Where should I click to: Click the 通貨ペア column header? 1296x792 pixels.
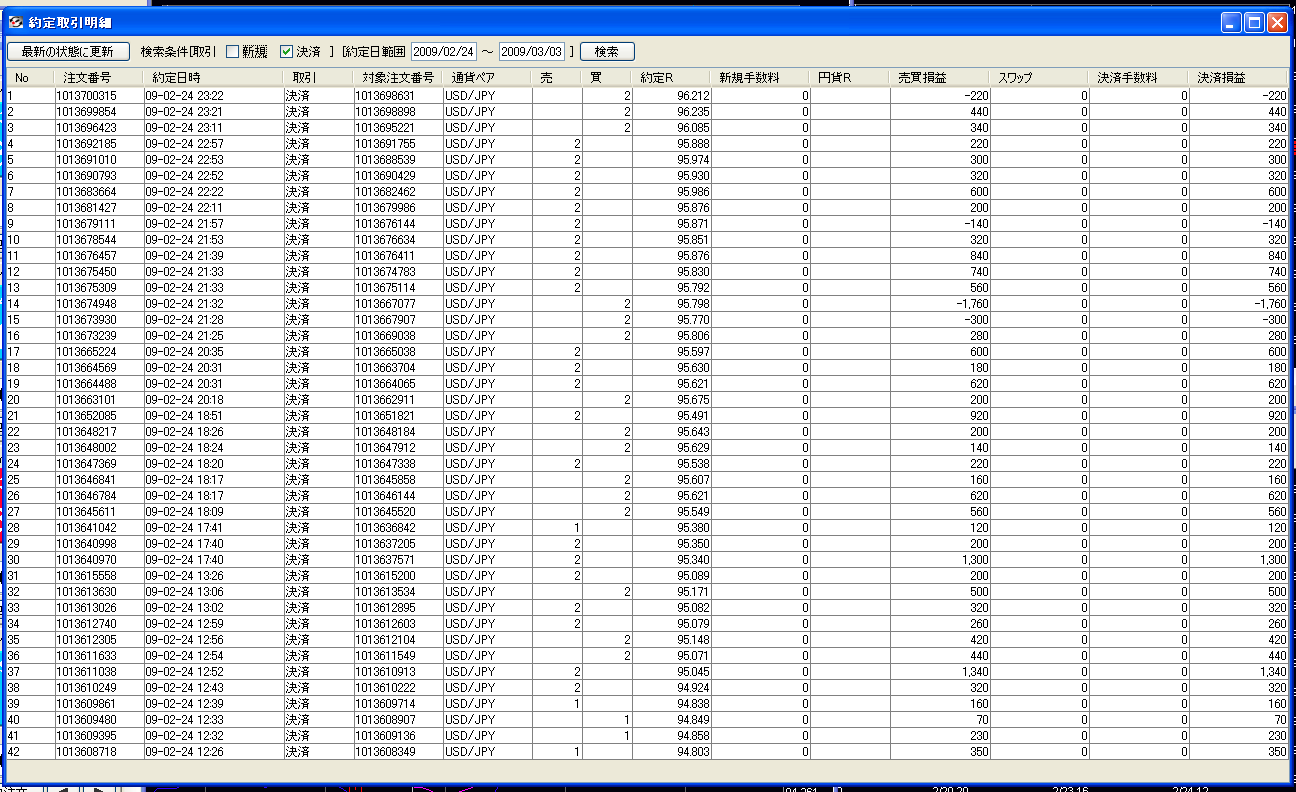click(487, 77)
